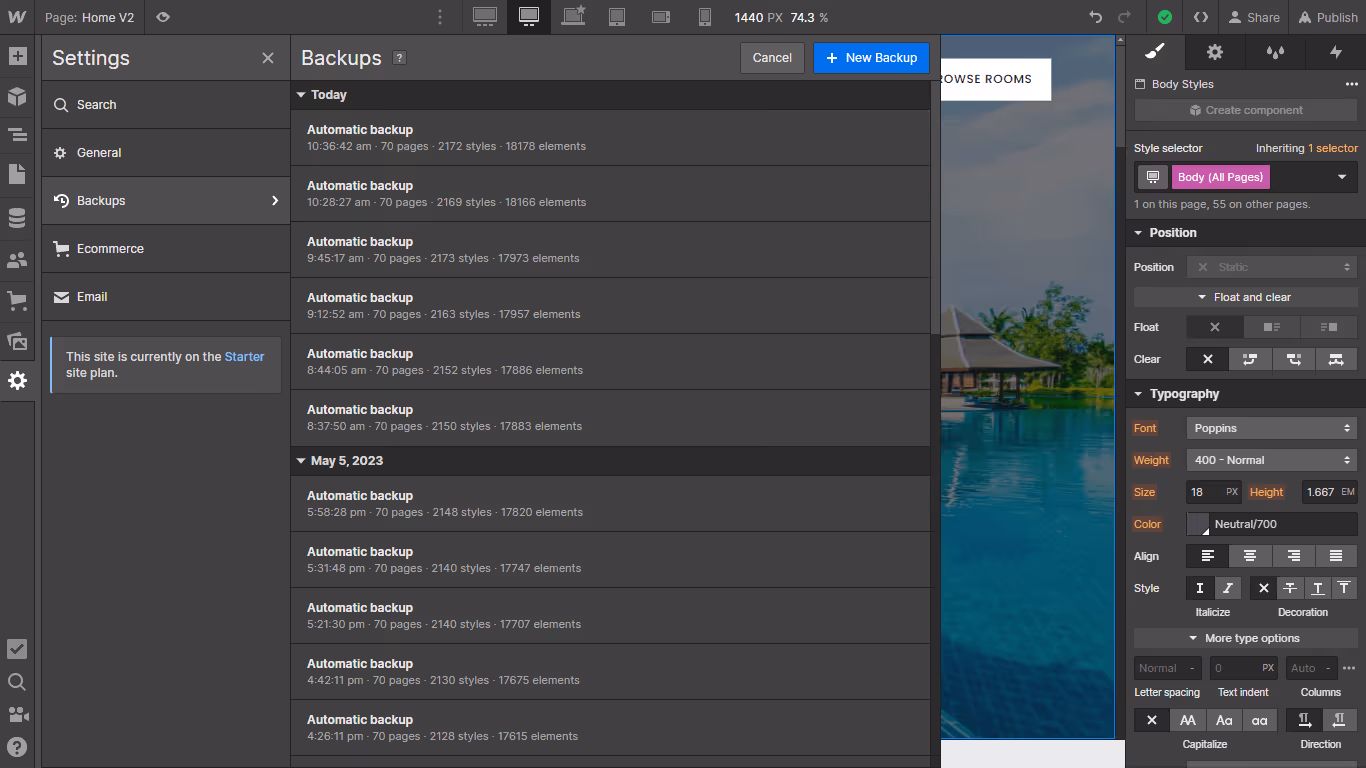This screenshot has width=1366, height=768.
Task: Click the Redo arrow
Action: tap(1125, 17)
